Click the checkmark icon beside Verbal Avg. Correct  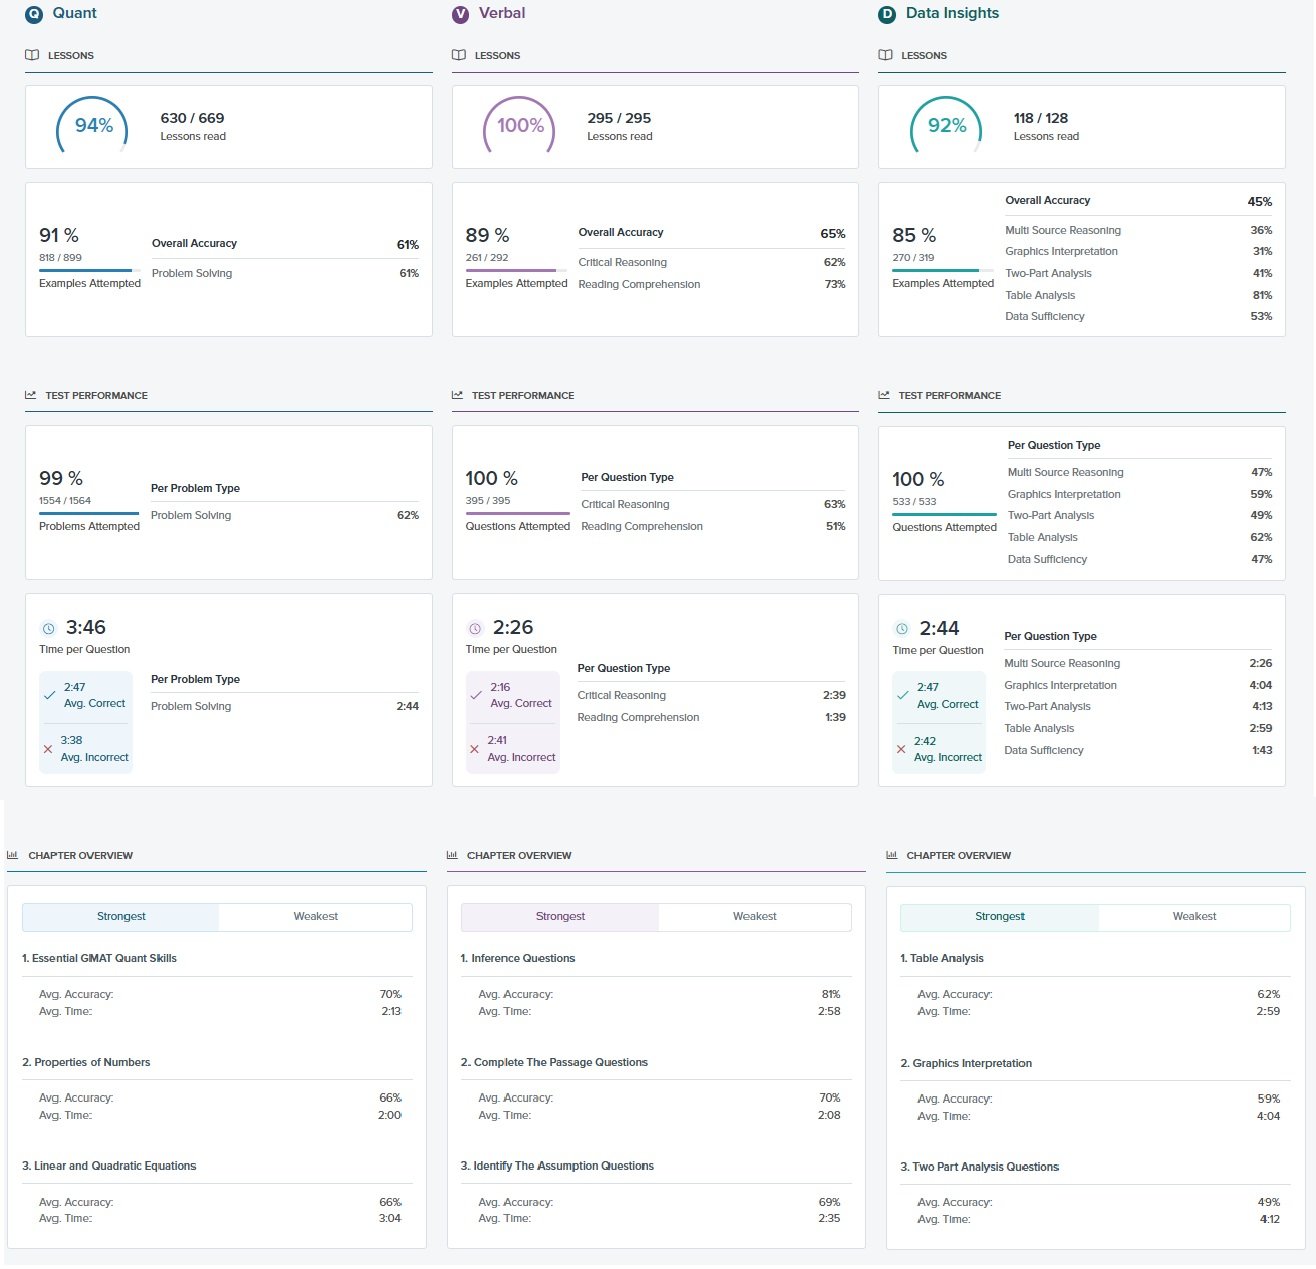[476, 695]
